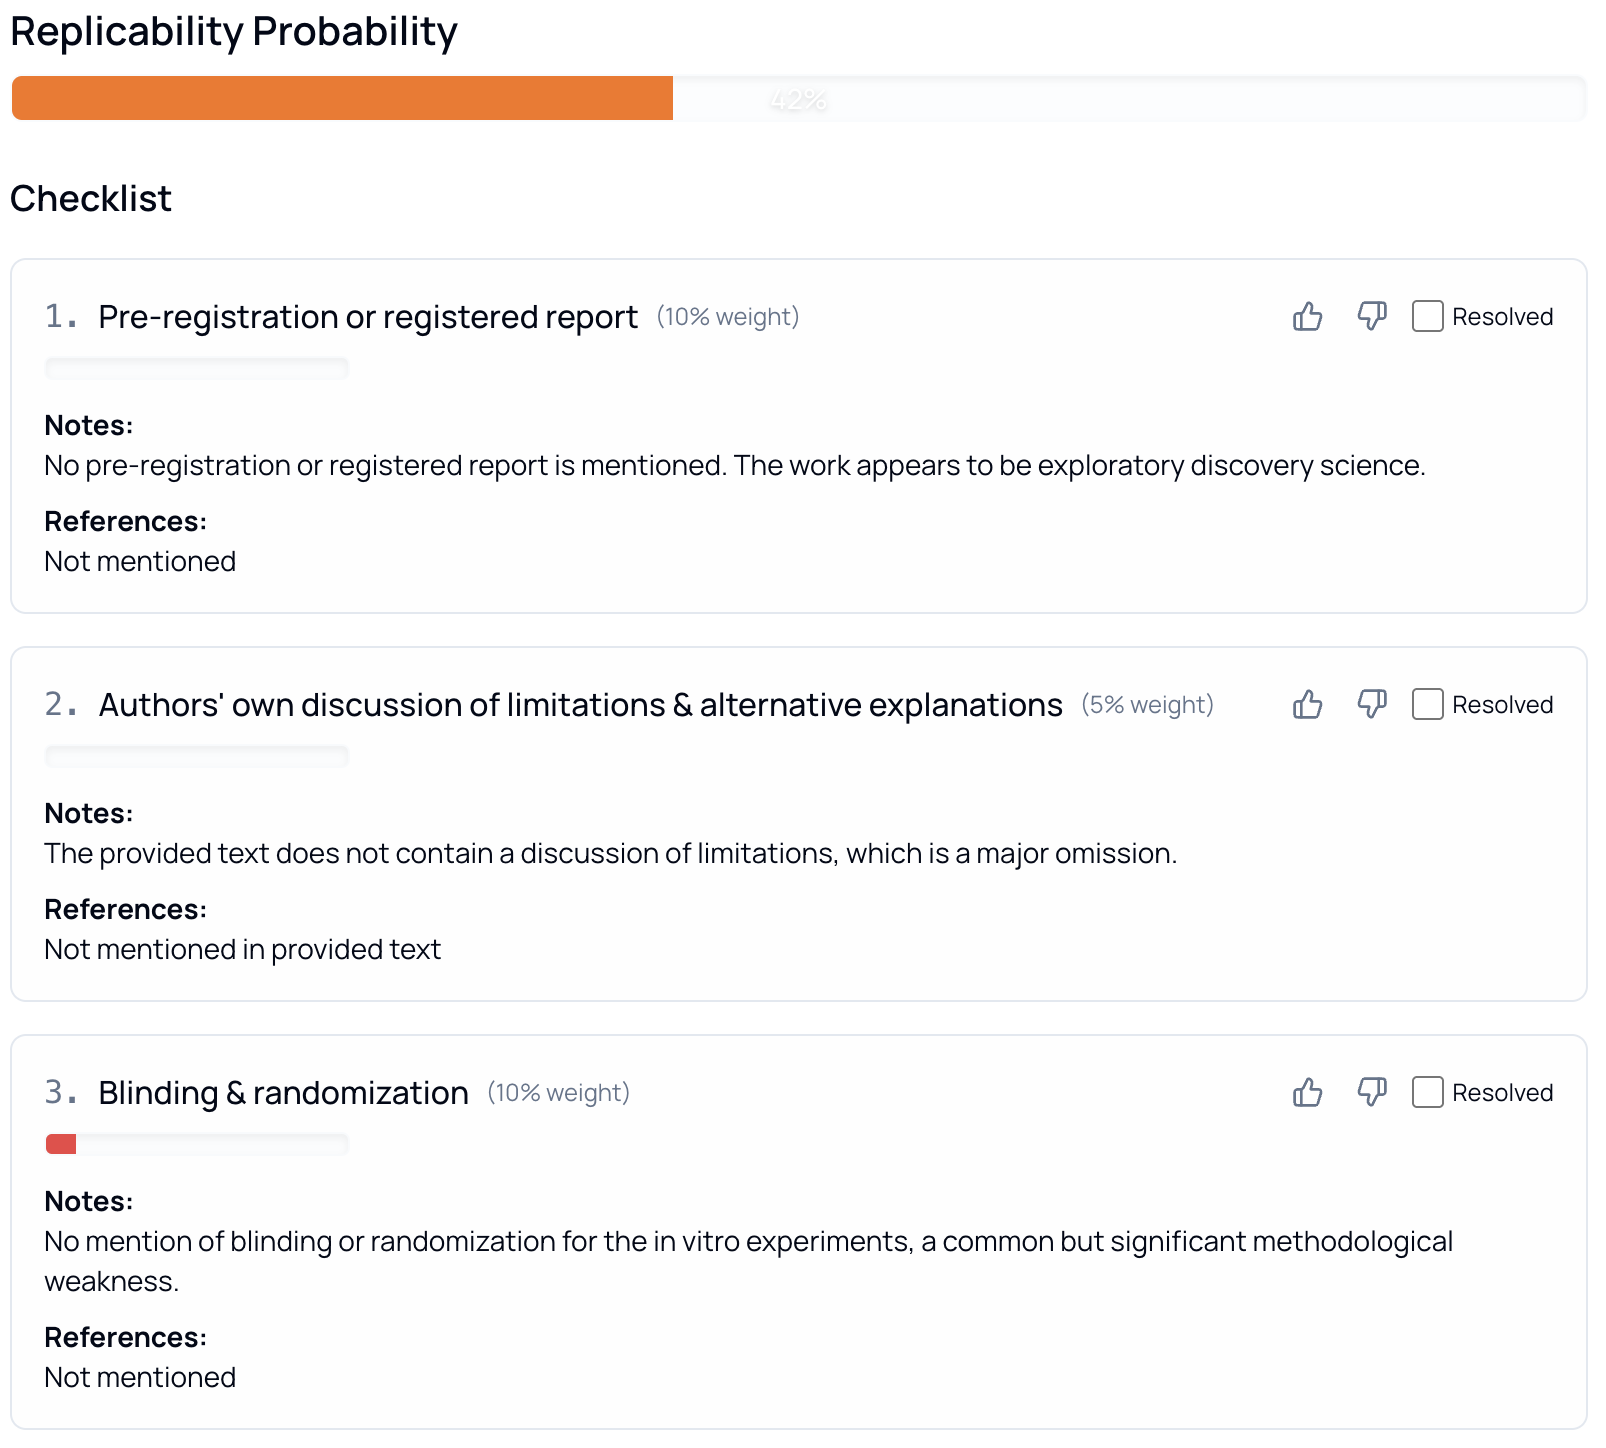
Task: Click the Replicability Probability title
Action: coord(232,32)
